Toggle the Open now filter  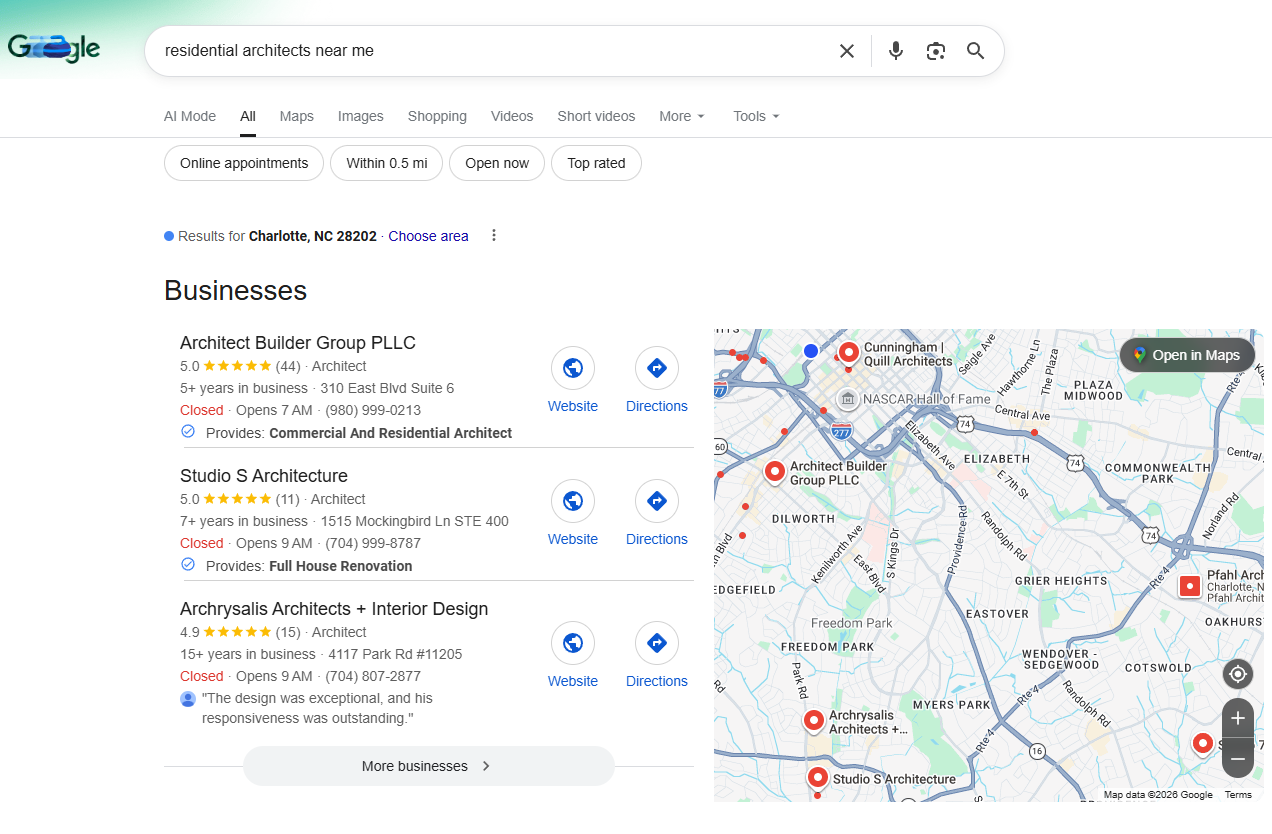(496, 163)
